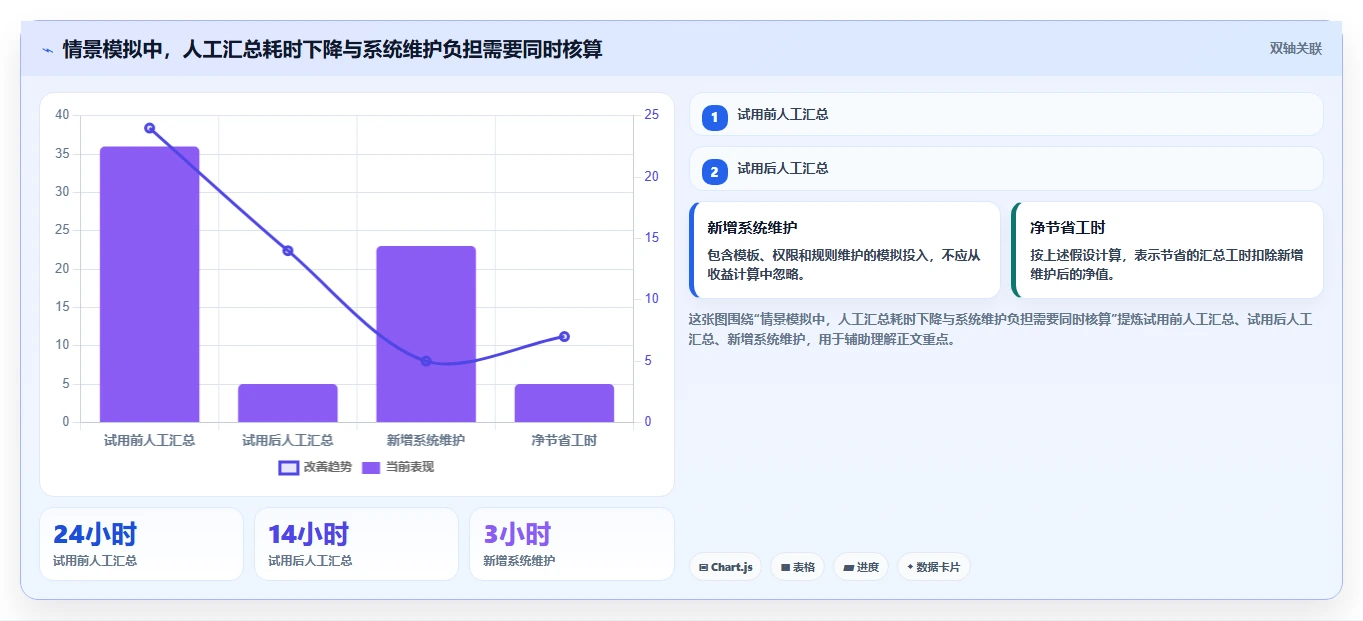Click the 双轴关联 label in header
The width and height of the screenshot is (1363, 621).
click(x=1296, y=49)
